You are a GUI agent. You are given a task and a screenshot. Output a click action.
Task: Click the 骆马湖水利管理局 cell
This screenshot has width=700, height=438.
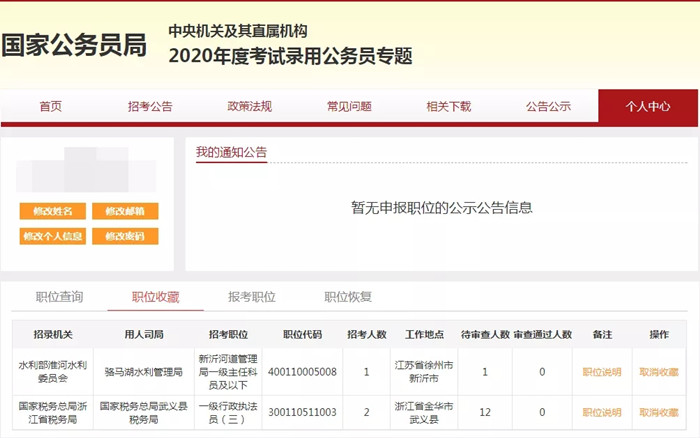tap(143, 372)
